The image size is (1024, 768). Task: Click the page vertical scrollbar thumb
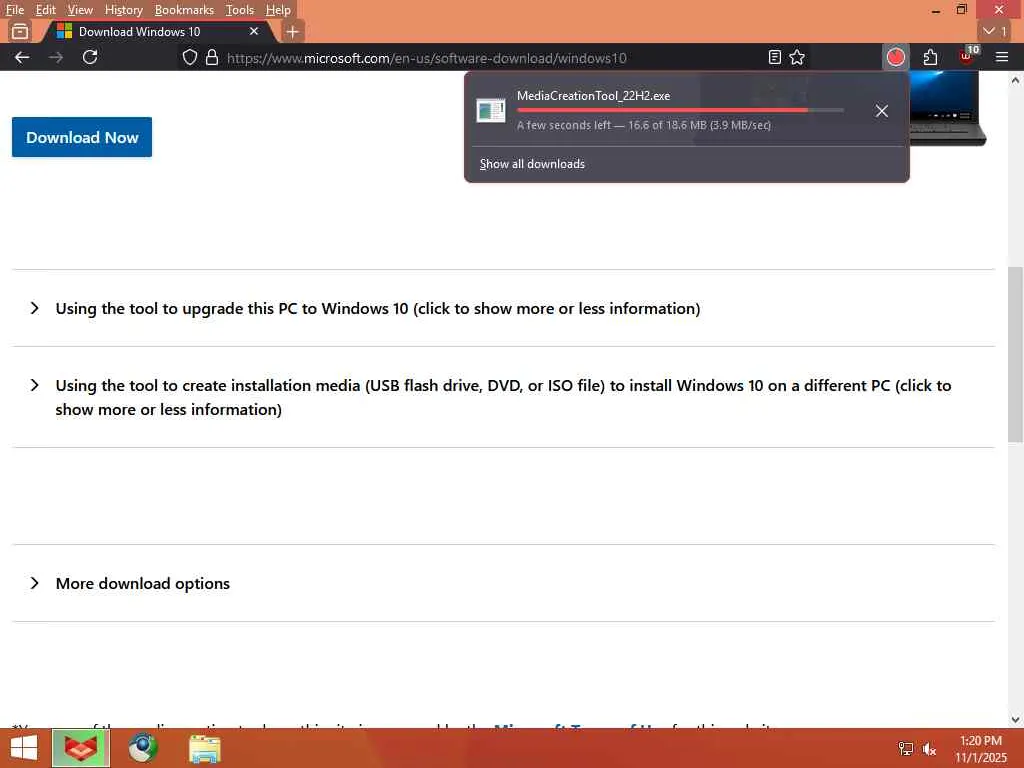(1015, 355)
